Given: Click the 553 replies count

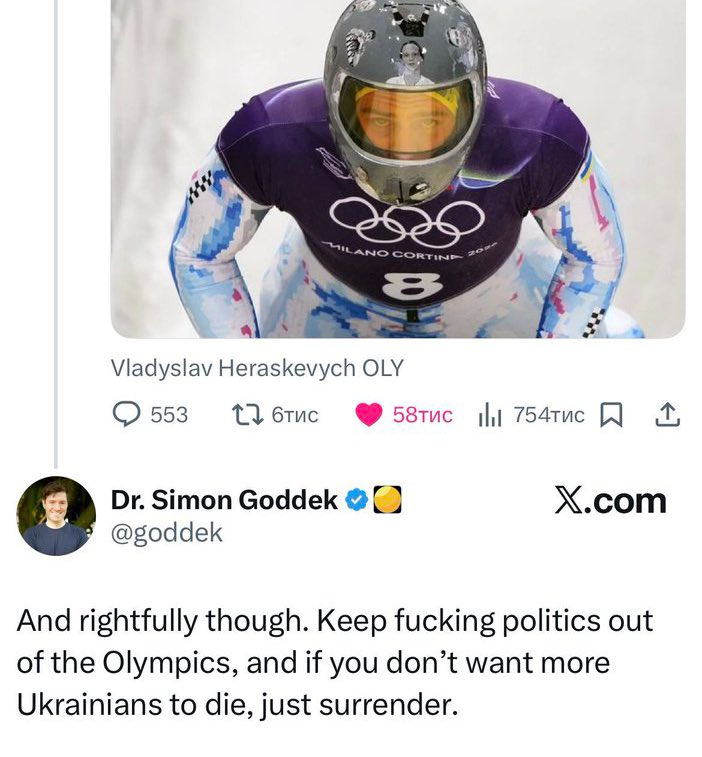Looking at the screenshot, I should coord(168,414).
